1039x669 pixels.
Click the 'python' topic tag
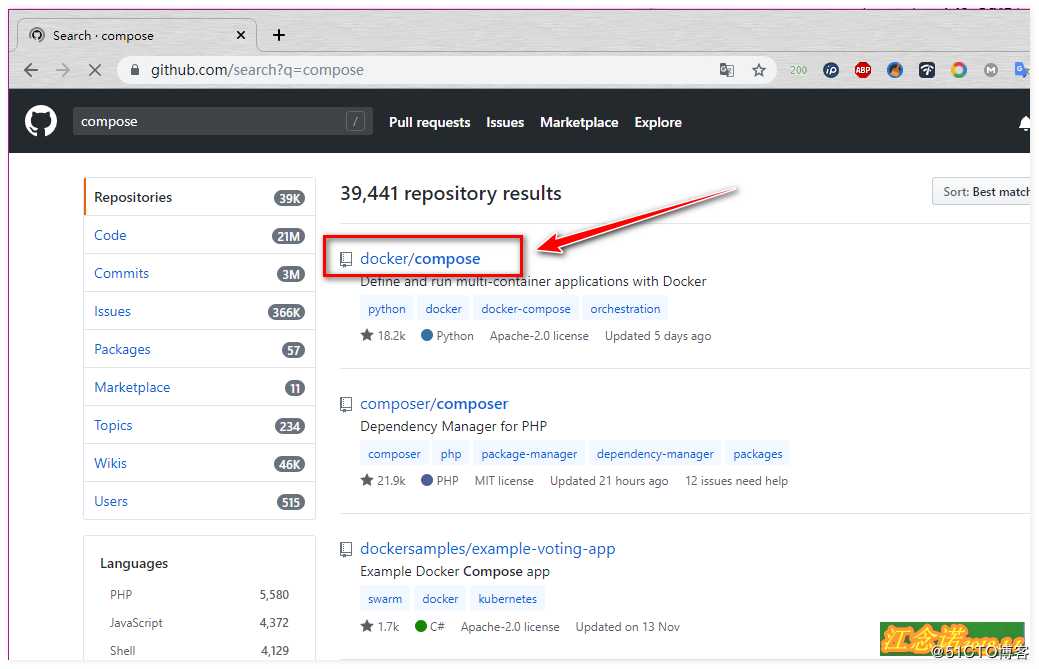click(387, 309)
